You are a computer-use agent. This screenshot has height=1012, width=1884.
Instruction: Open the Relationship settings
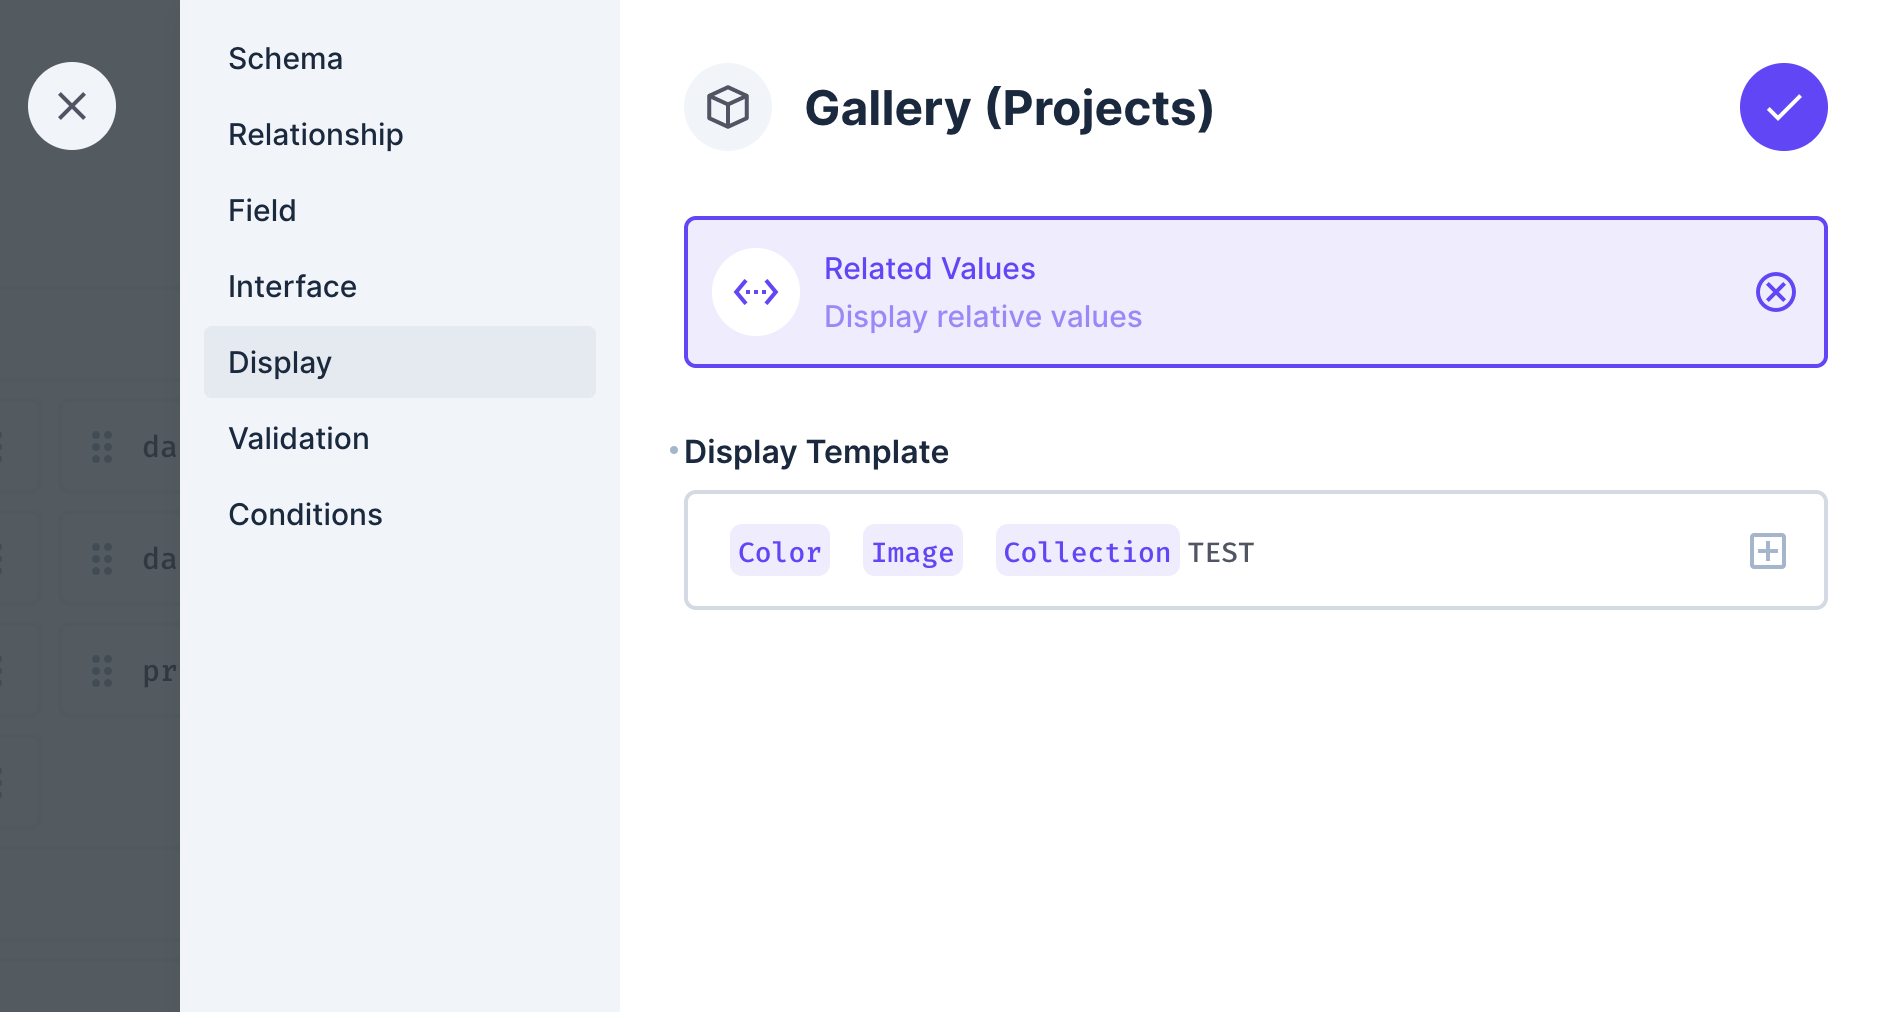(316, 134)
